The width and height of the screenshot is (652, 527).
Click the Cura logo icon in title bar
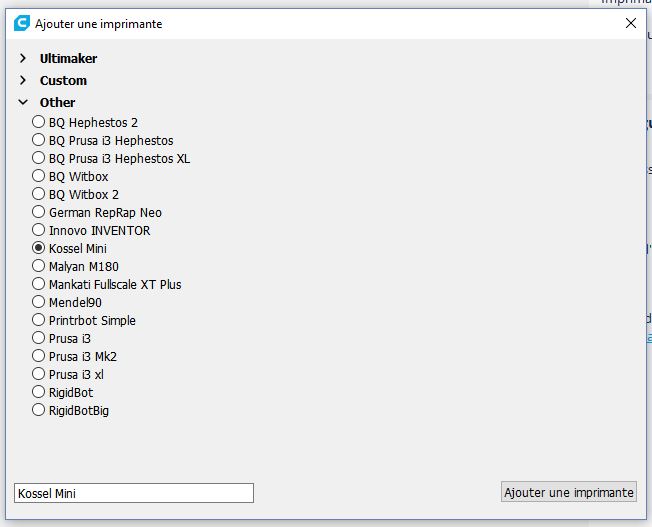[22, 23]
